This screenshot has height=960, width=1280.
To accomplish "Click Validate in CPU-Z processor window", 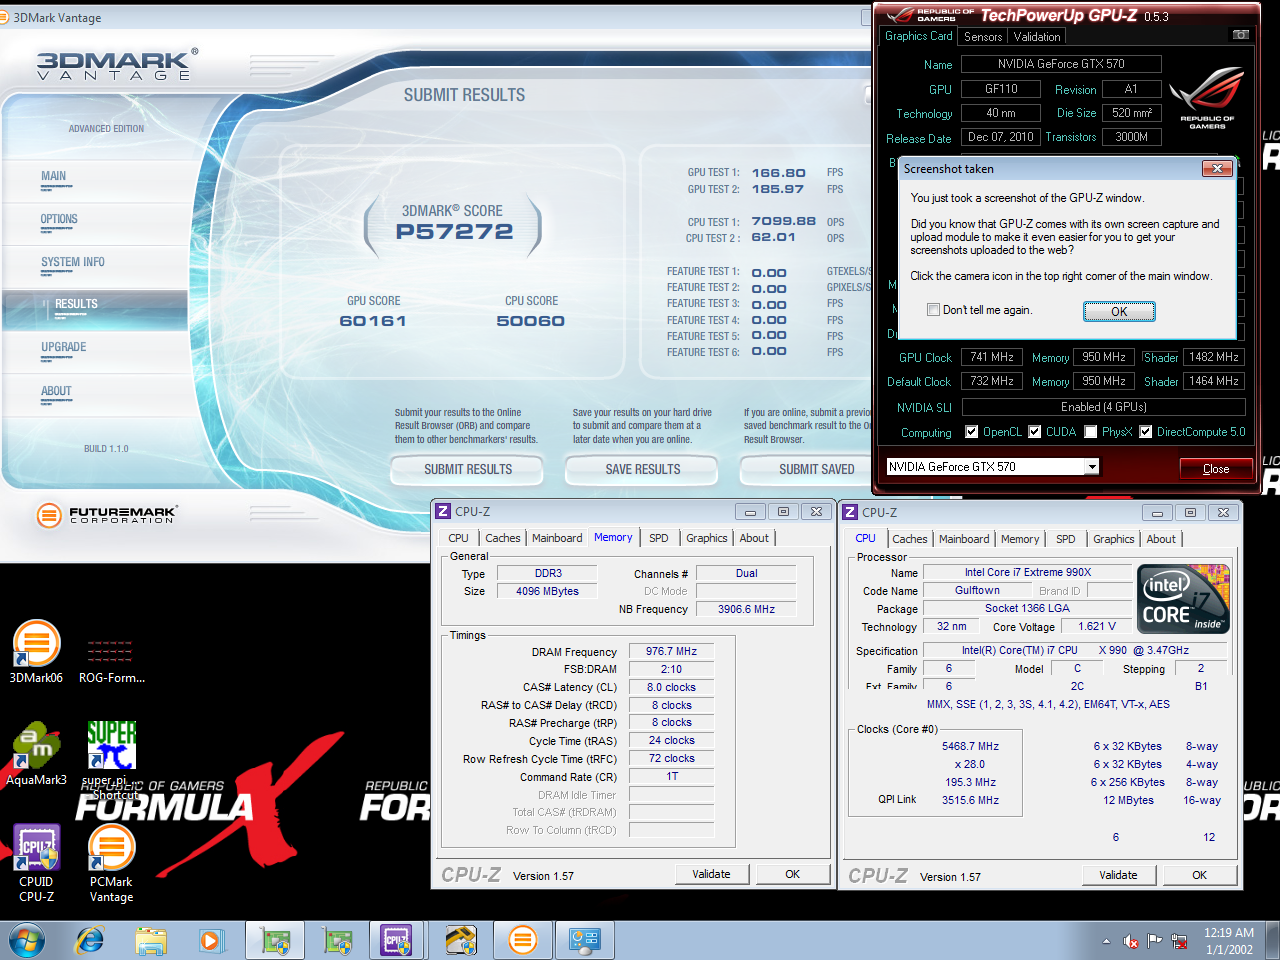I will click(x=1118, y=875).
